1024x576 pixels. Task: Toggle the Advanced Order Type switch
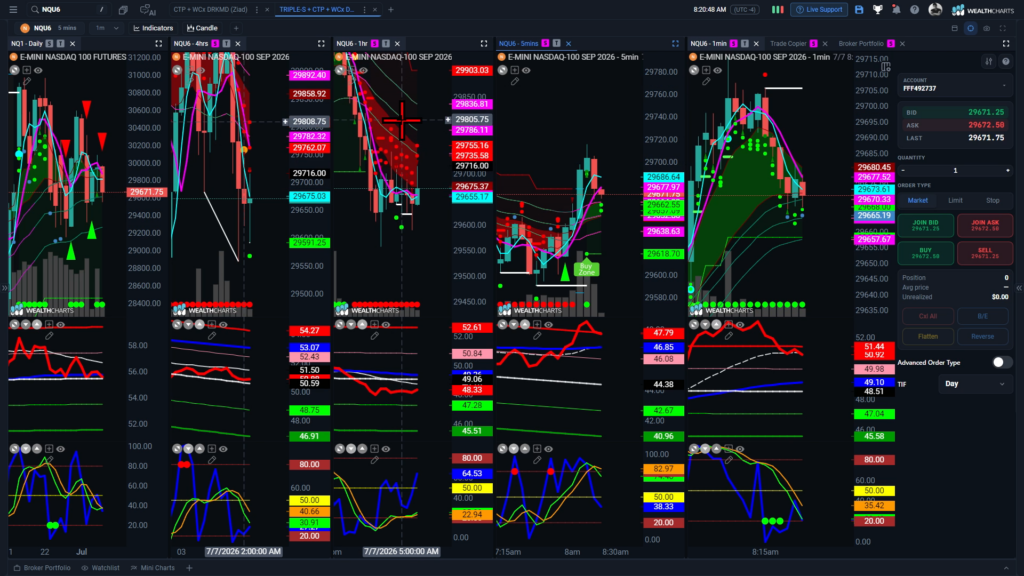click(1000, 362)
